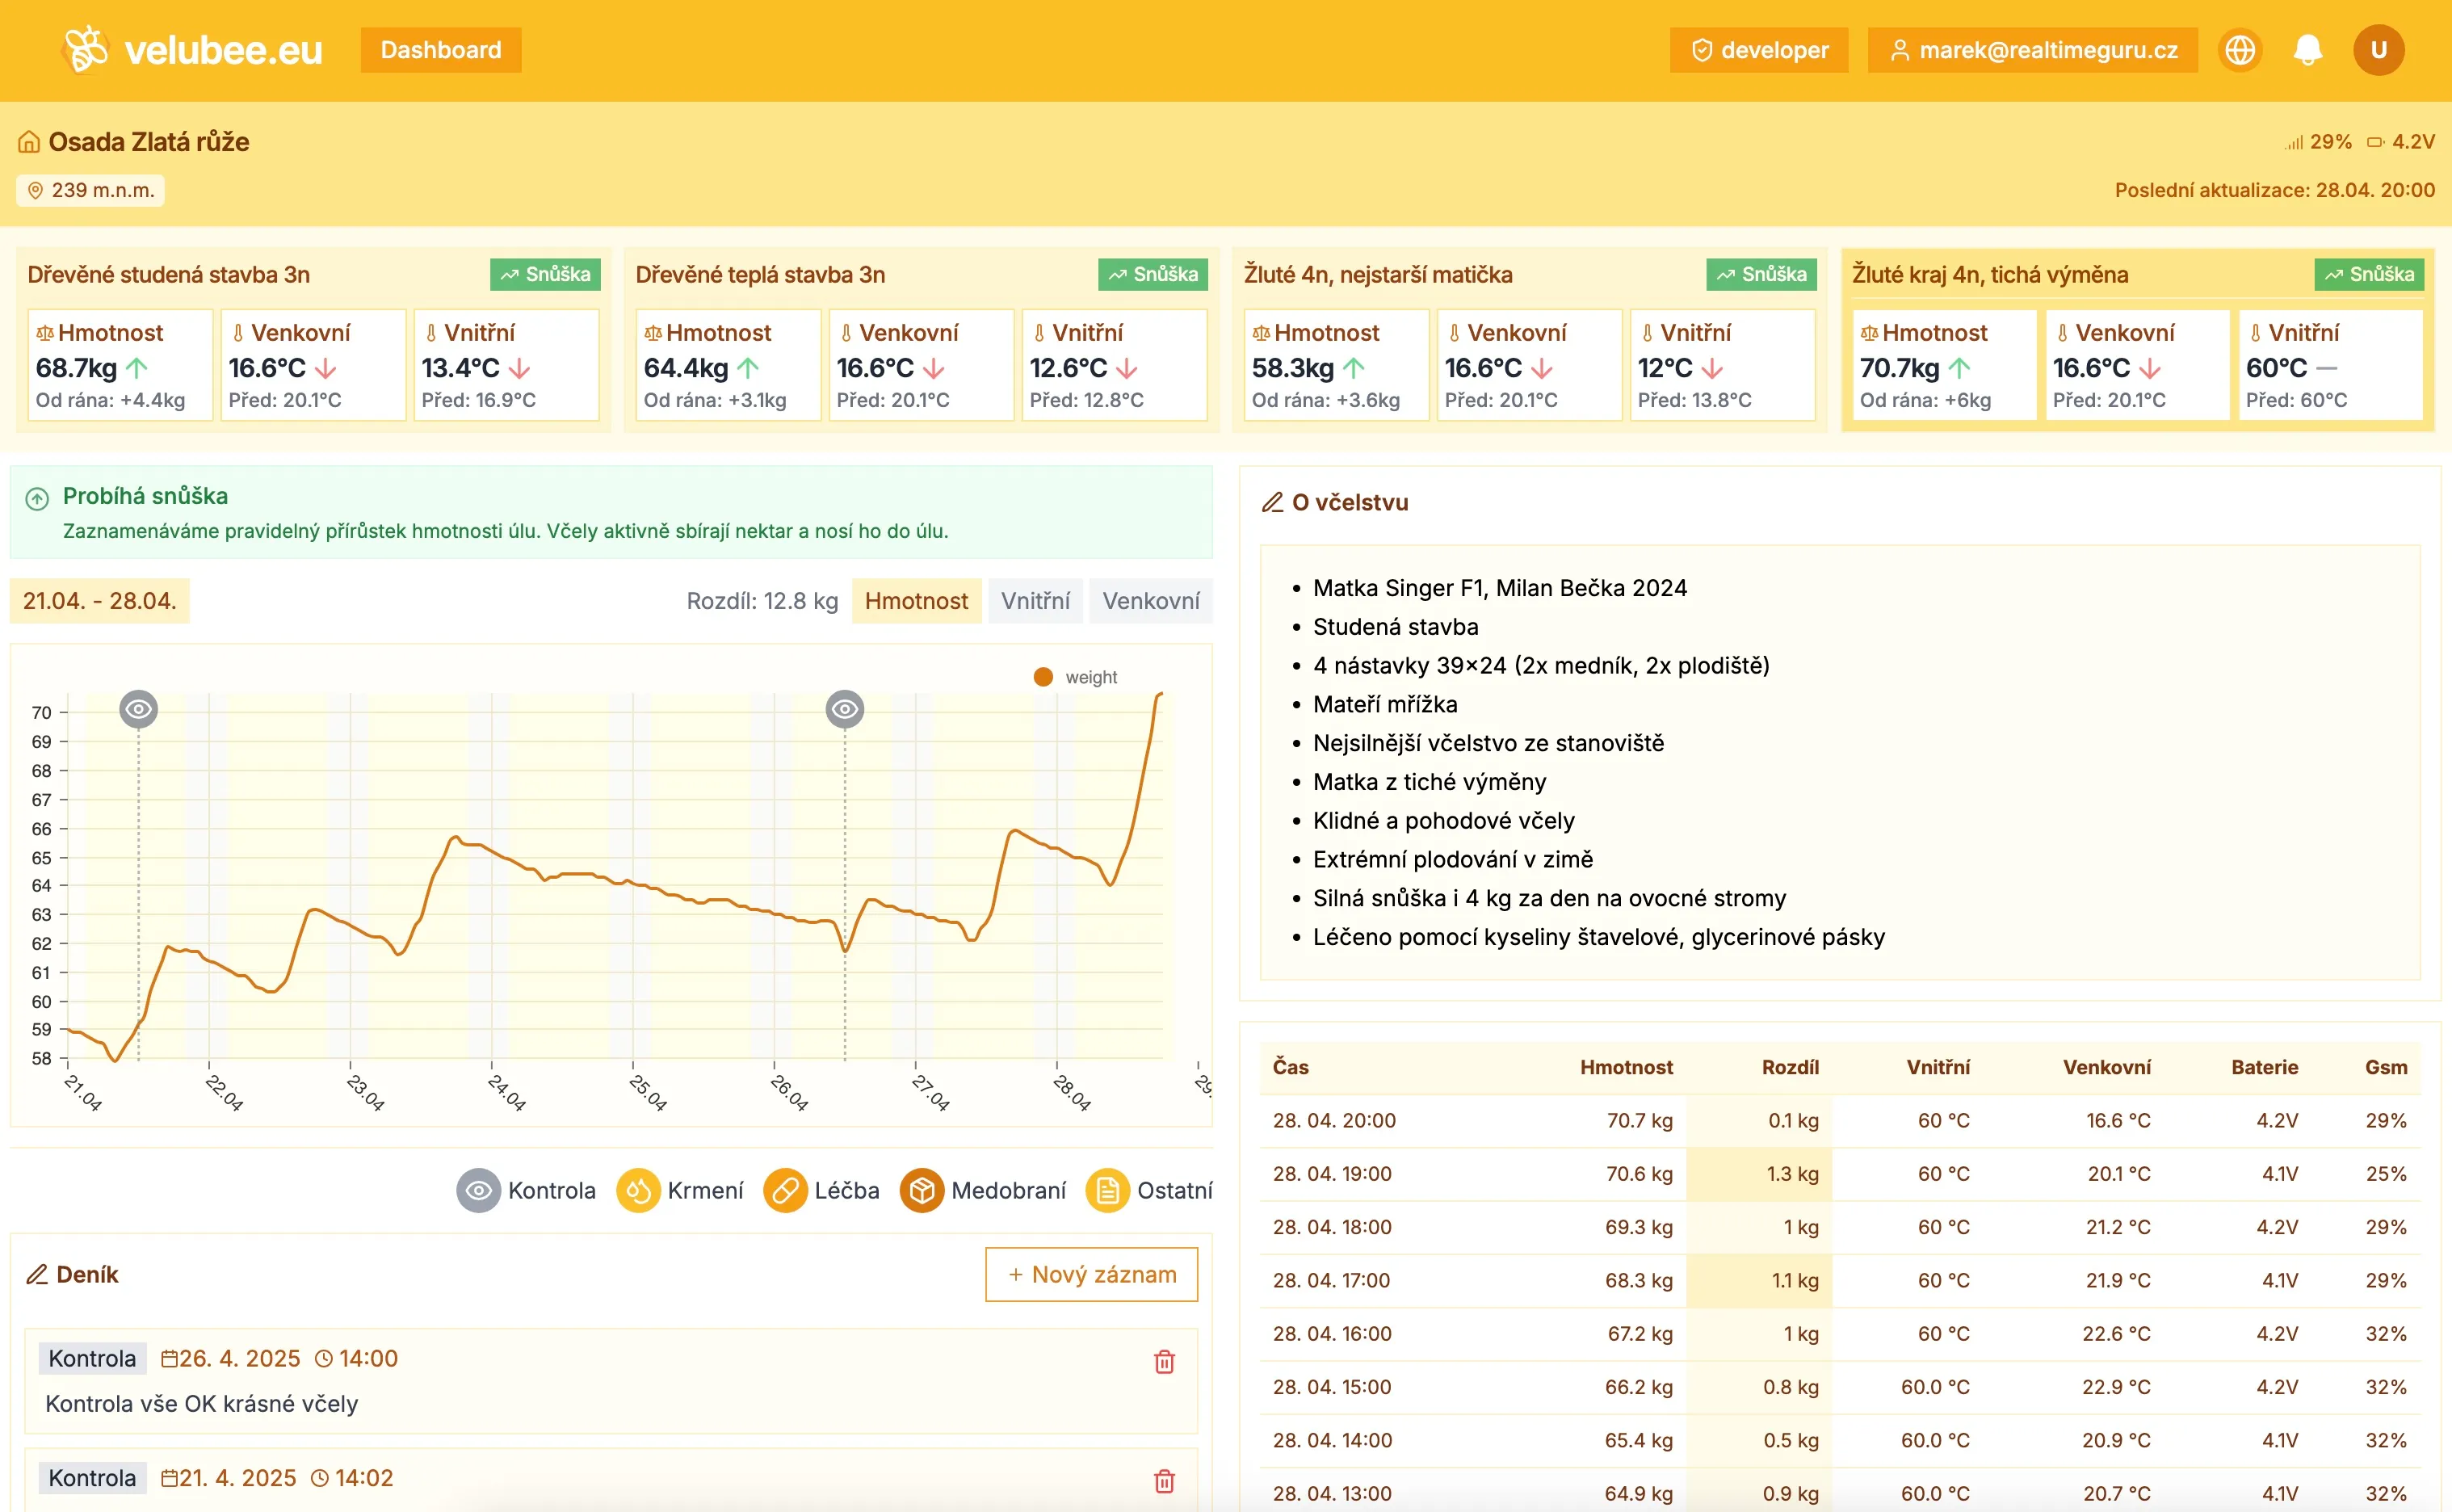The image size is (2452, 1512).
Task: Click the Kontrola eye icon in the legend
Action: point(479,1190)
